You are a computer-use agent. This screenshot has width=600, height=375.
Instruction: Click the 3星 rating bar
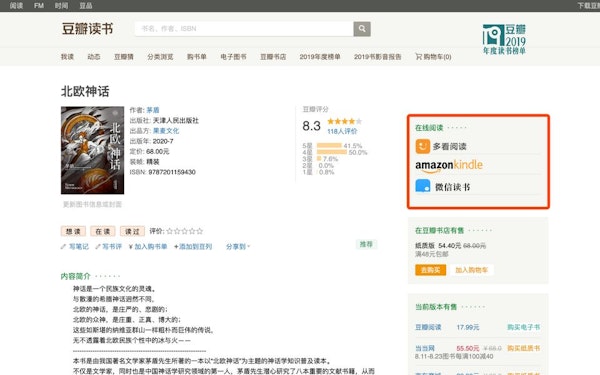[x=319, y=158]
